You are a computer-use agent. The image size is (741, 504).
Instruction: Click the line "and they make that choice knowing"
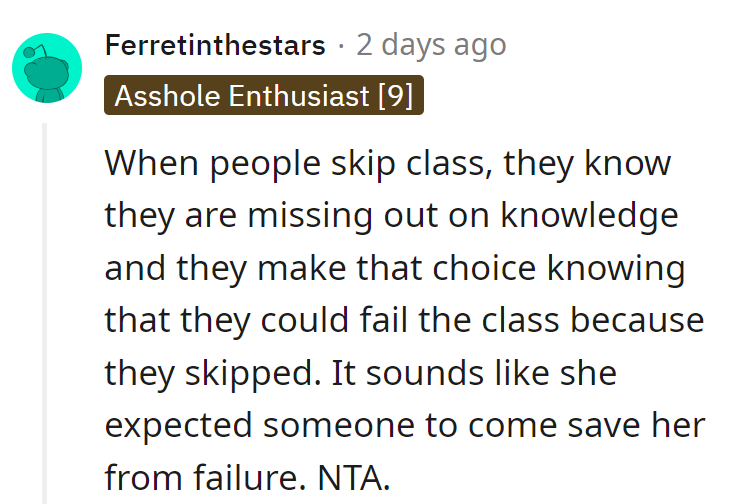pyautogui.click(x=394, y=268)
